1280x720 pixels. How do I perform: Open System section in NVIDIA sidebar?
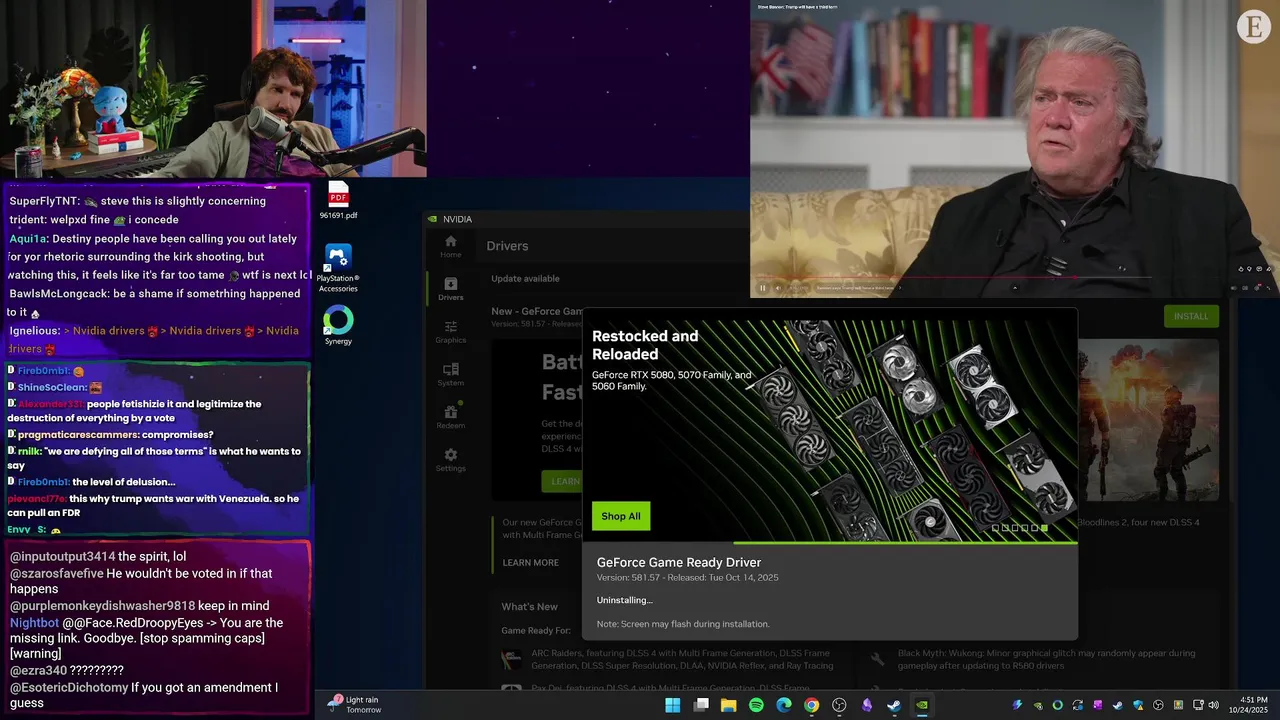(450, 375)
